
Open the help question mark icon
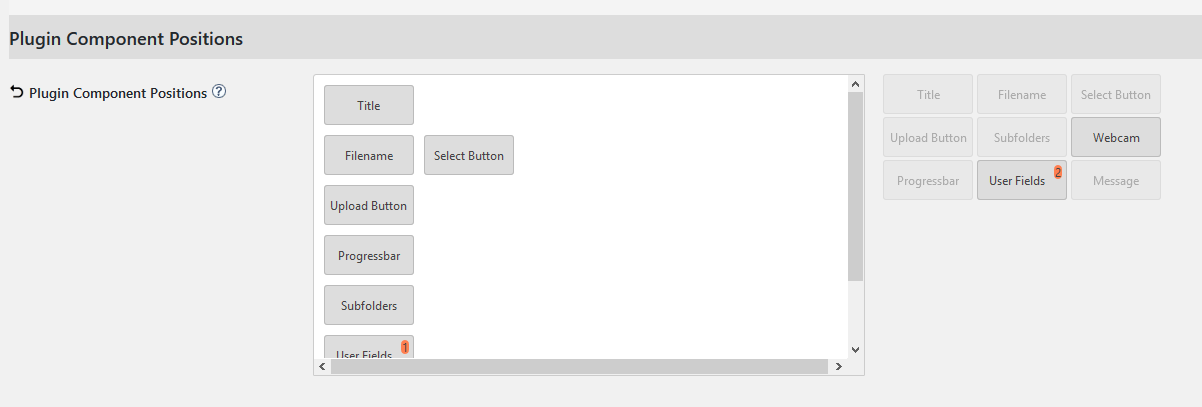click(x=219, y=91)
